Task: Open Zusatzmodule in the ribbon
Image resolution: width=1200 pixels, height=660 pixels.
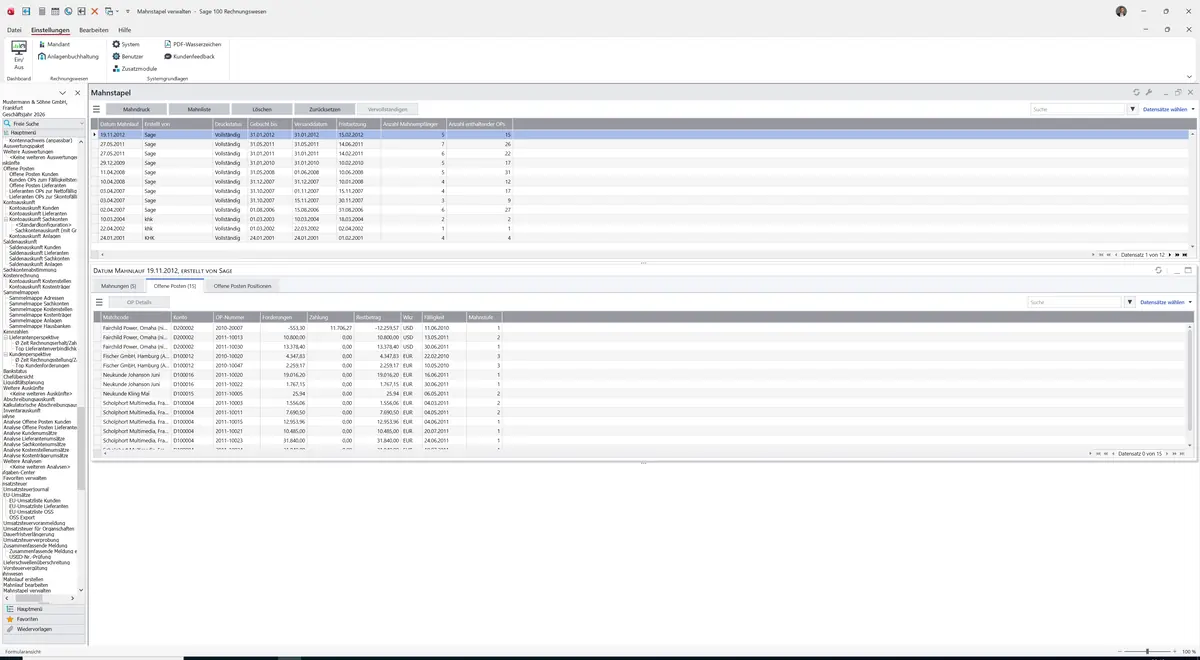Action: point(135,68)
